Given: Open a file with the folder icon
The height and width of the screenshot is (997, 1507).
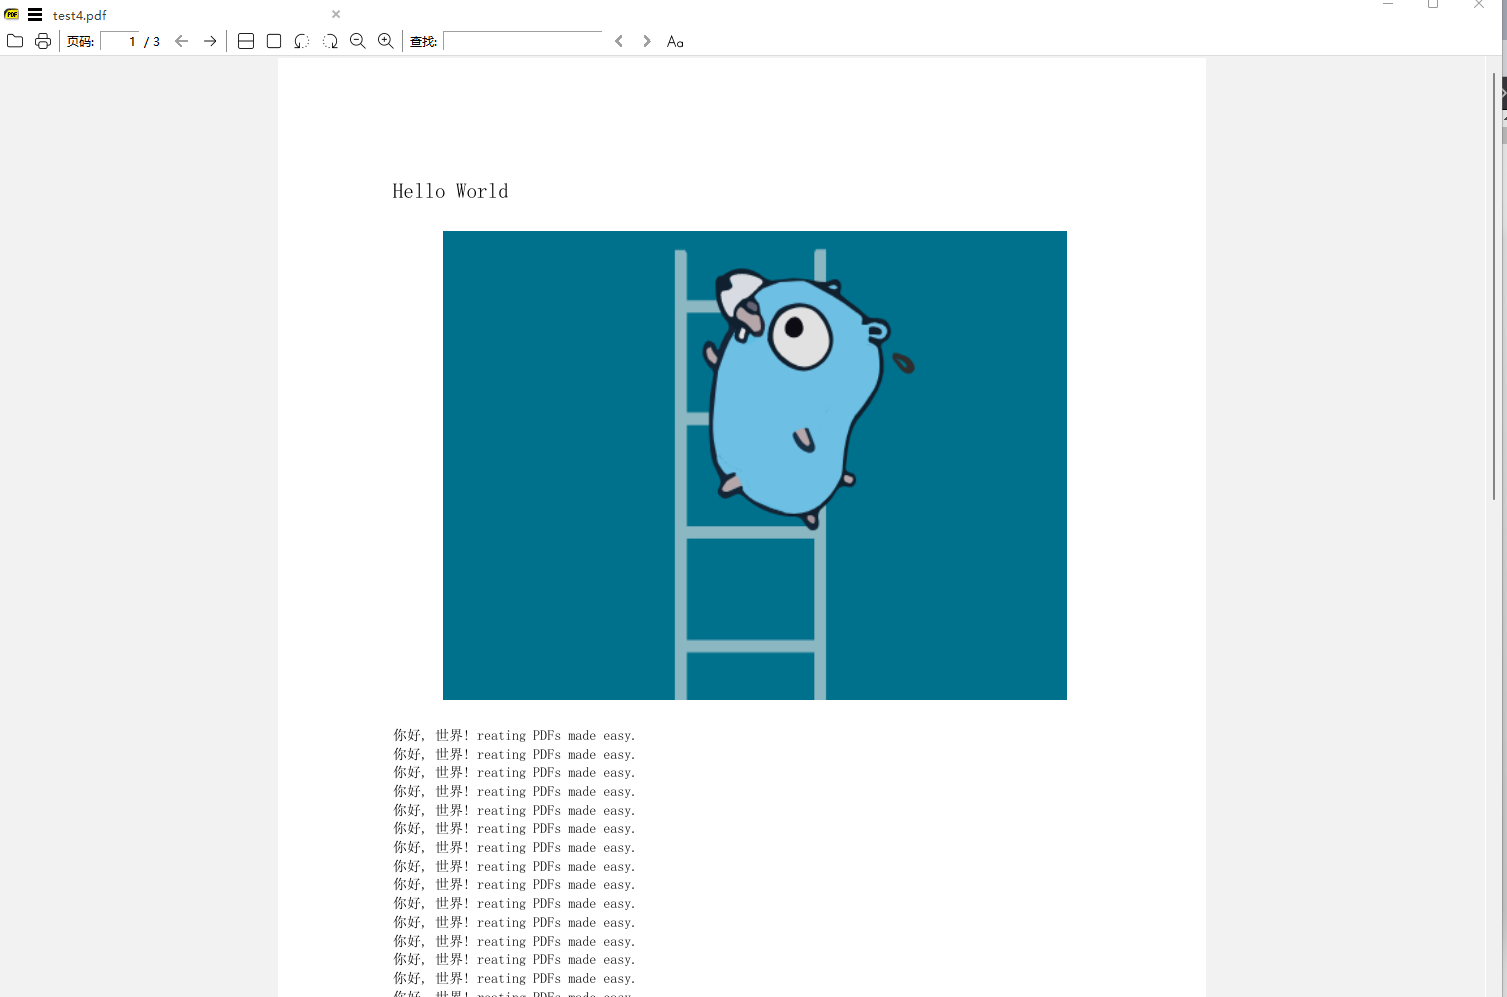Looking at the screenshot, I should (15, 41).
